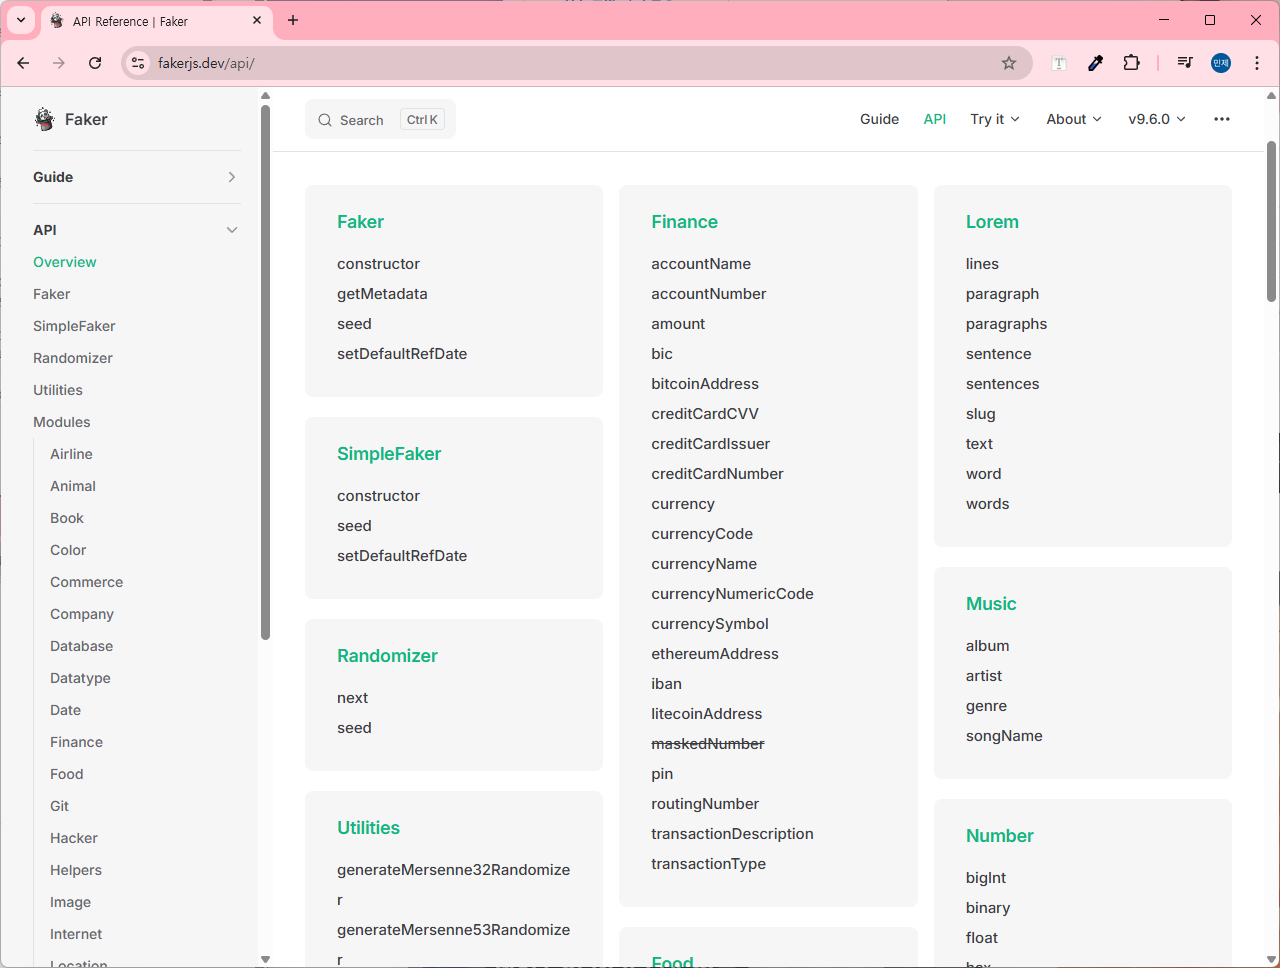Click slug link in Lorem

(980, 414)
